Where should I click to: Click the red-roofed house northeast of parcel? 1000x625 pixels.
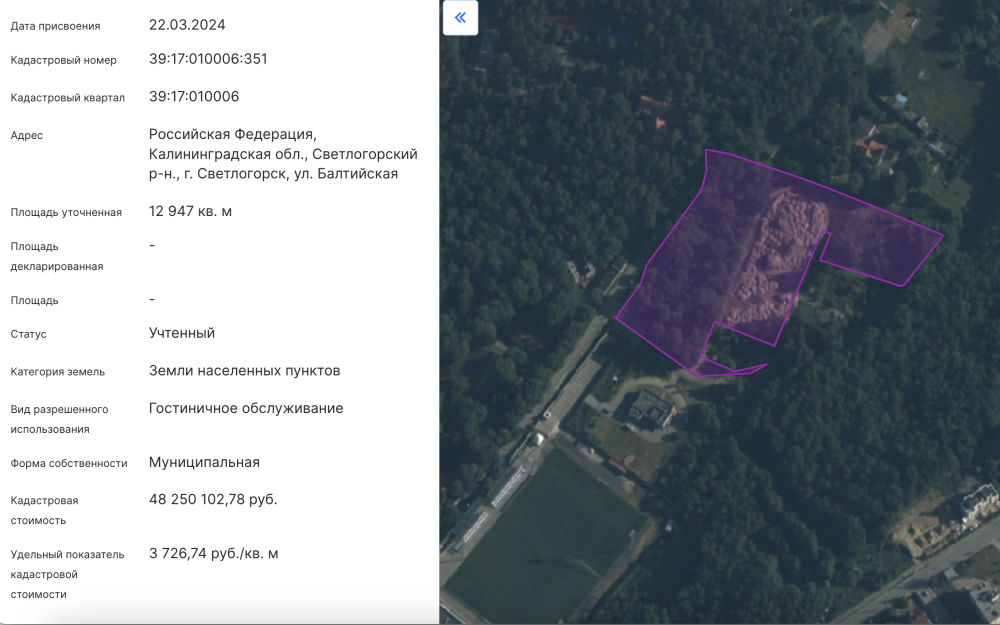coord(869,151)
